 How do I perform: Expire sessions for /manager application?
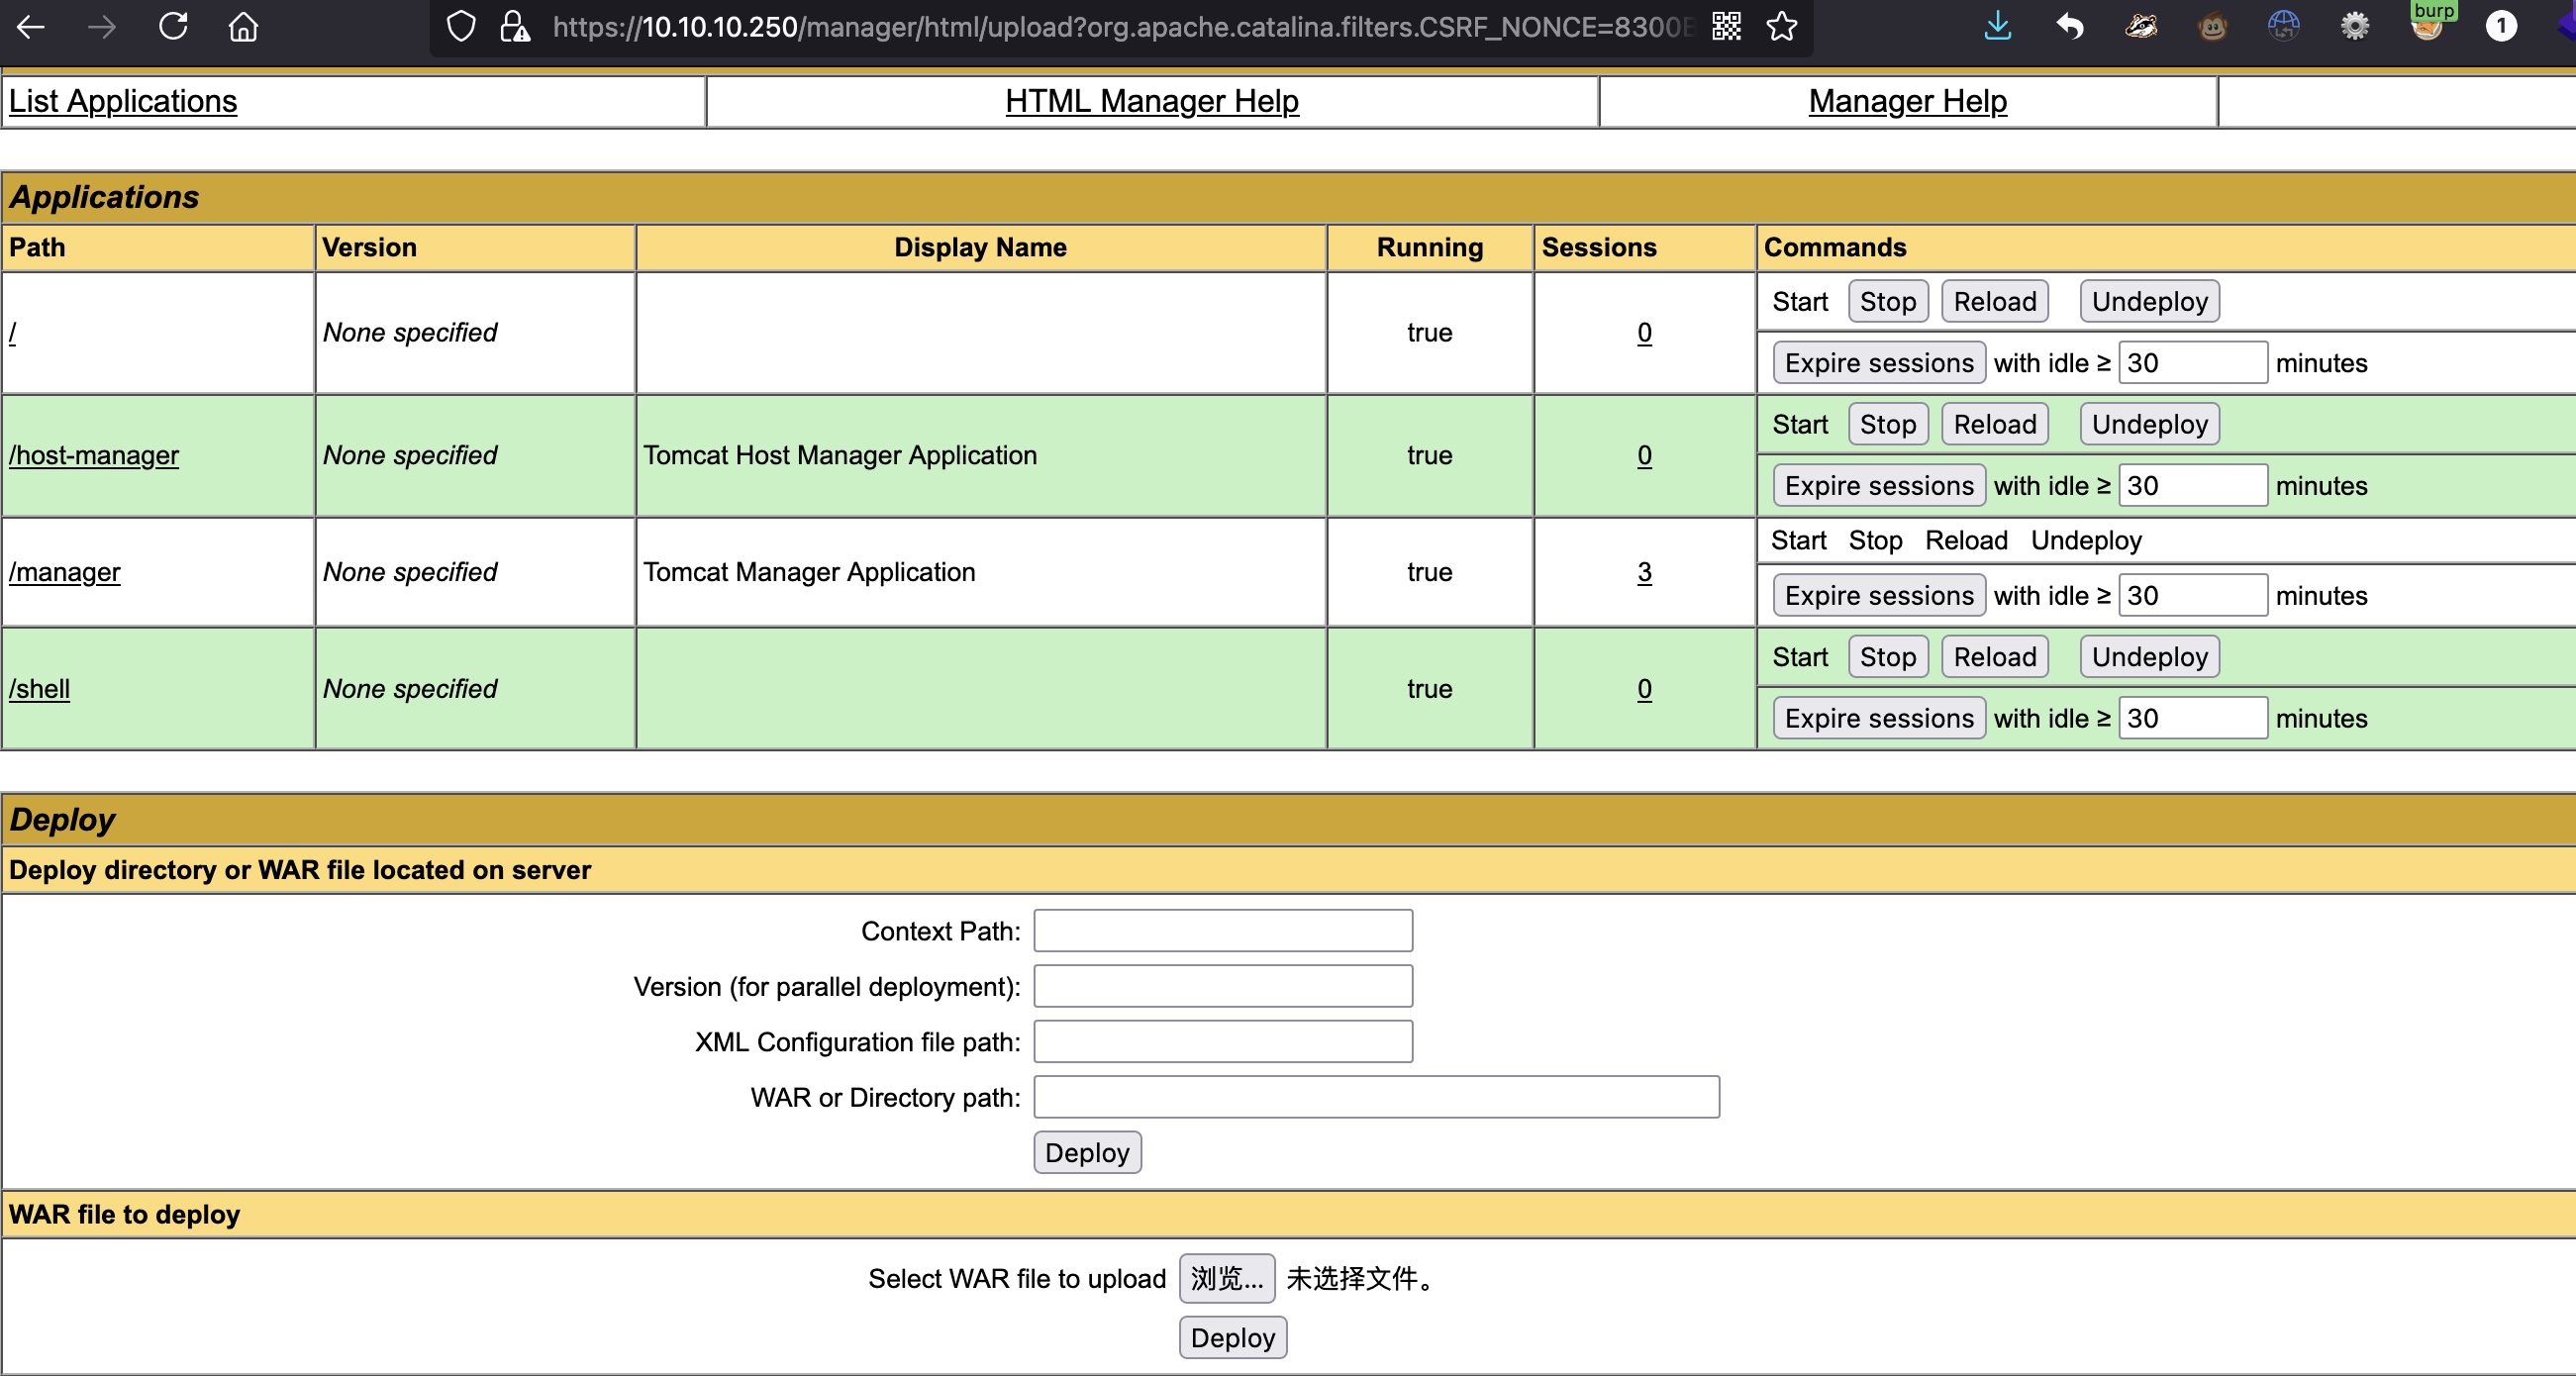[x=1878, y=596]
